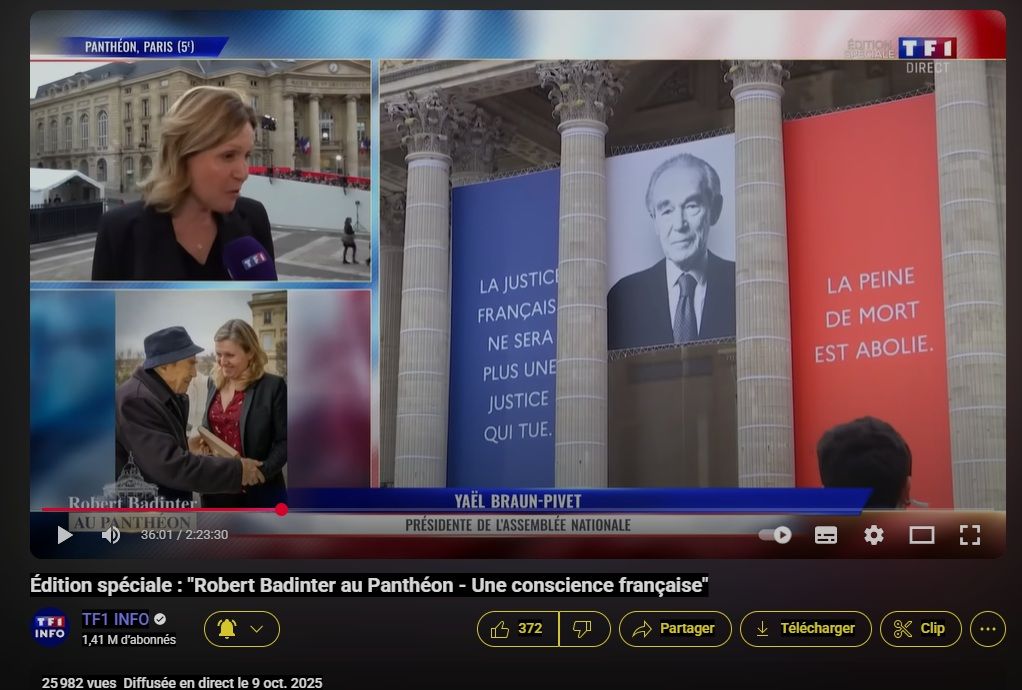The height and width of the screenshot is (690, 1022).
Task: Click the Partager share button
Action: 675,629
